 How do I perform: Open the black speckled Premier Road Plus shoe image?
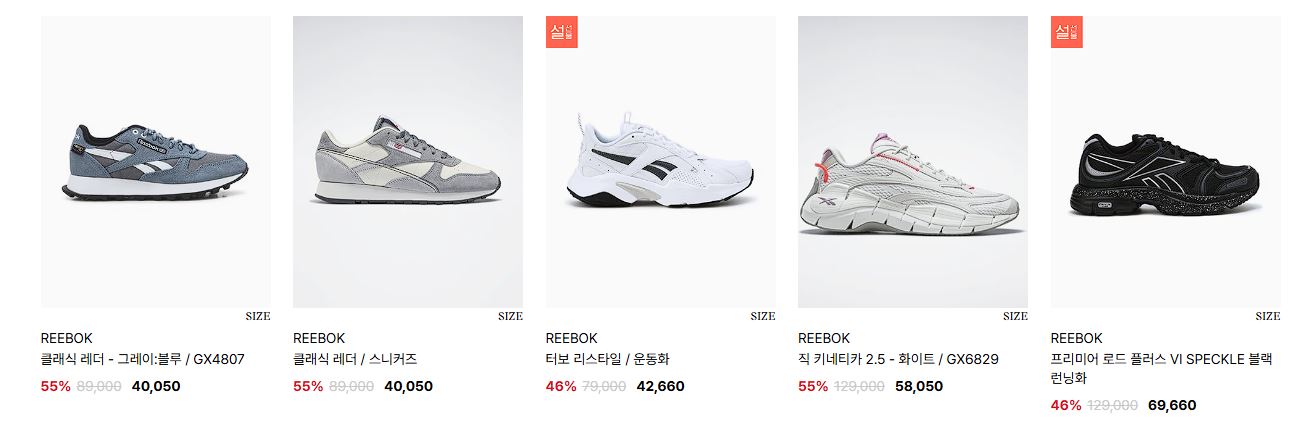(1166, 162)
